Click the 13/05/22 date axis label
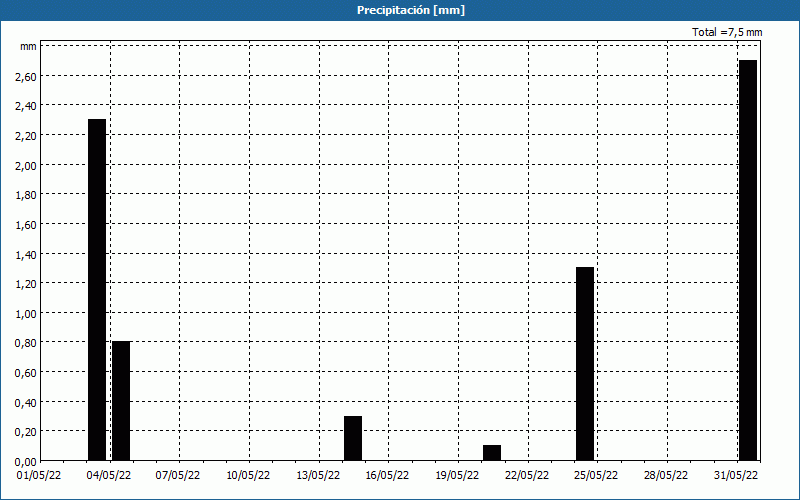Screen dimensions: 800x500 [319, 476]
